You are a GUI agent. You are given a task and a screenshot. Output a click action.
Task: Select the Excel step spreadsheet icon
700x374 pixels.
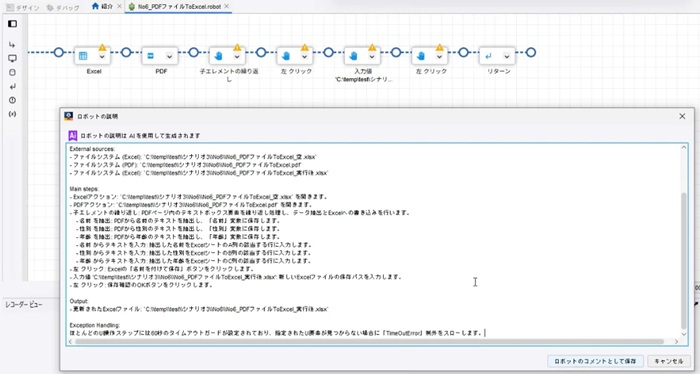[x=83, y=56]
